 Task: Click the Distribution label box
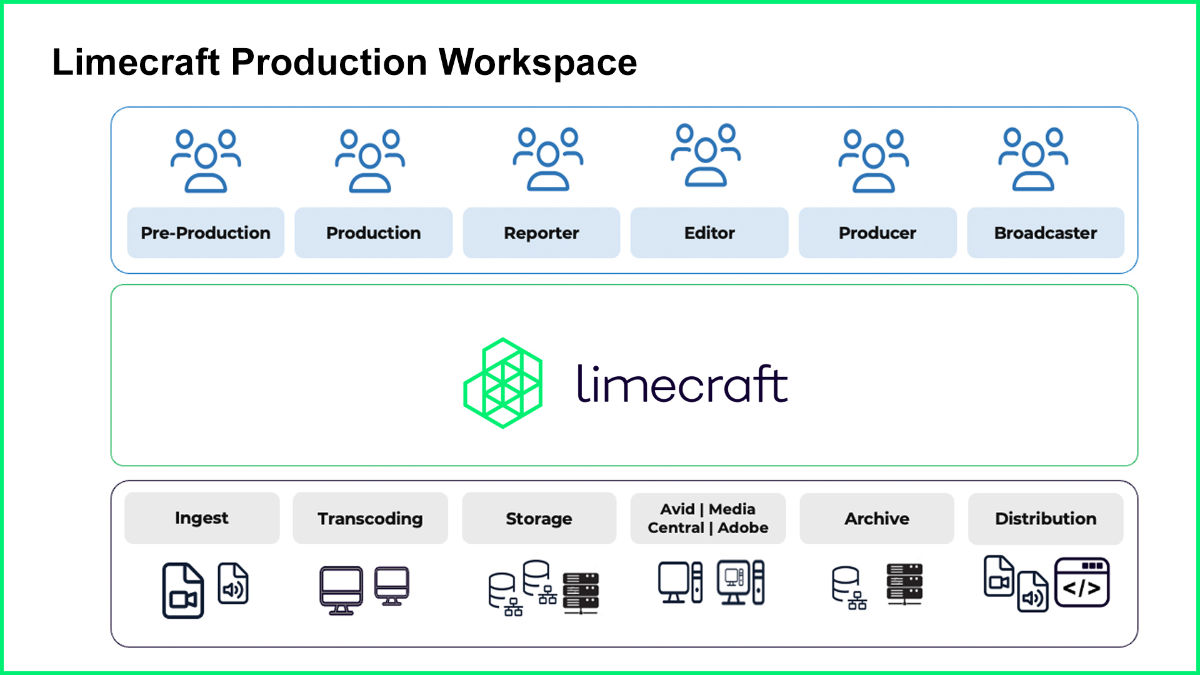(x=1046, y=518)
